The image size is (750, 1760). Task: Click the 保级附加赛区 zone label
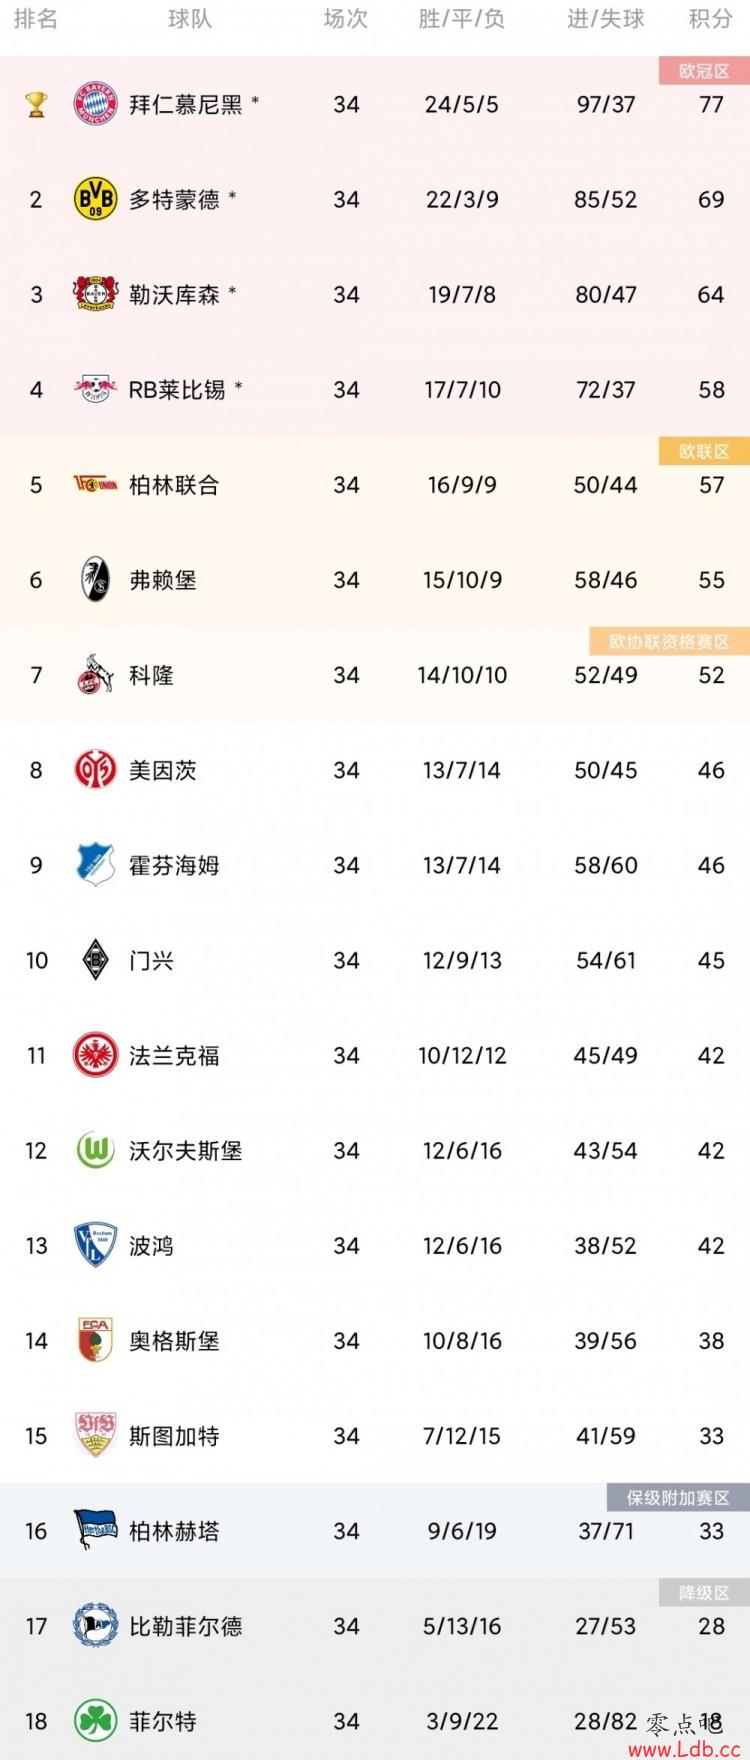679,1497
